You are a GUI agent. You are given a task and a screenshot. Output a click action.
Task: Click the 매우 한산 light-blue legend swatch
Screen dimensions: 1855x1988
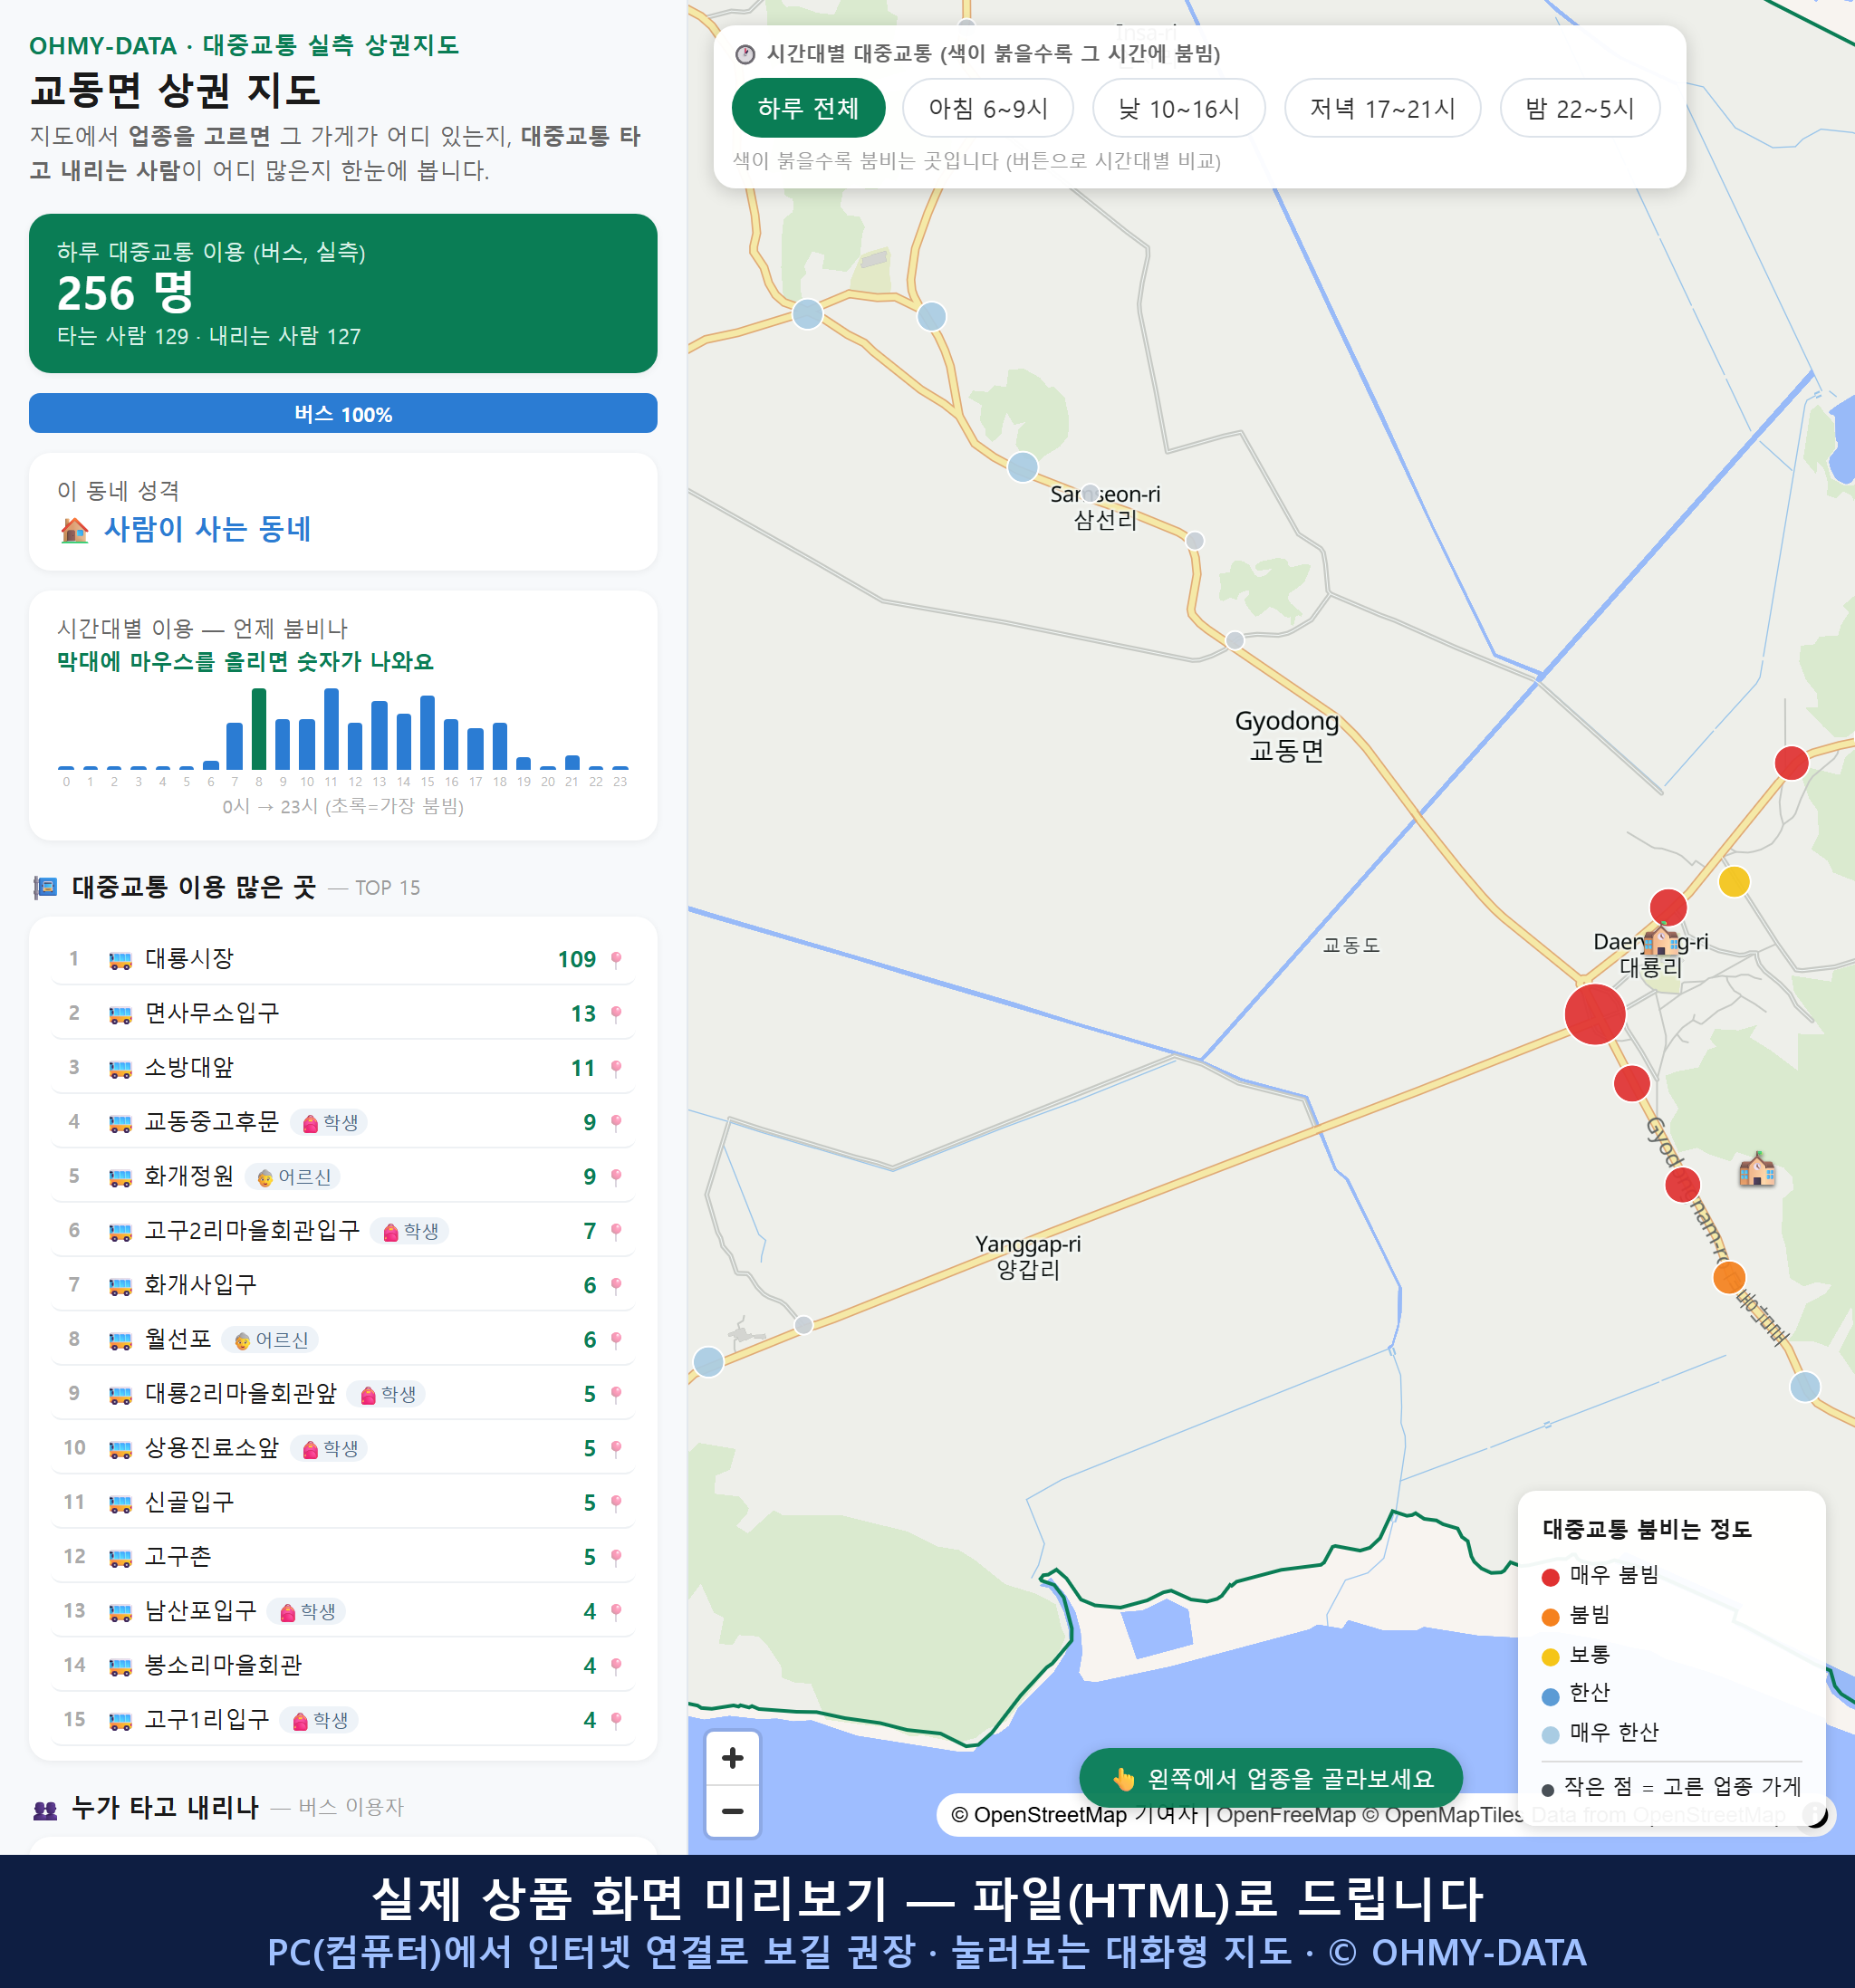[x=1550, y=1735]
